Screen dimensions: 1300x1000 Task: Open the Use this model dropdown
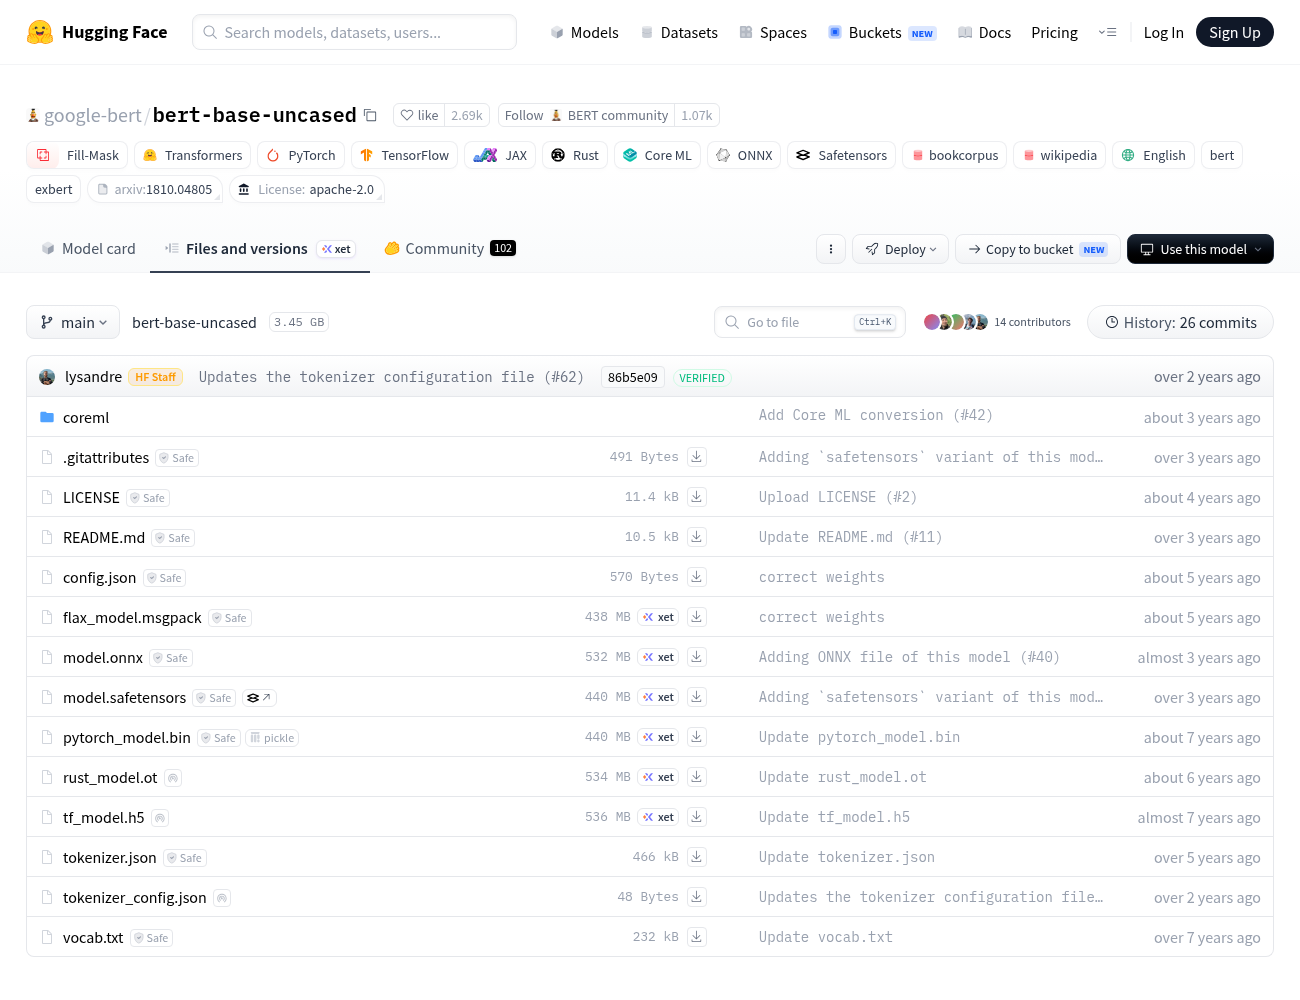[1200, 249]
